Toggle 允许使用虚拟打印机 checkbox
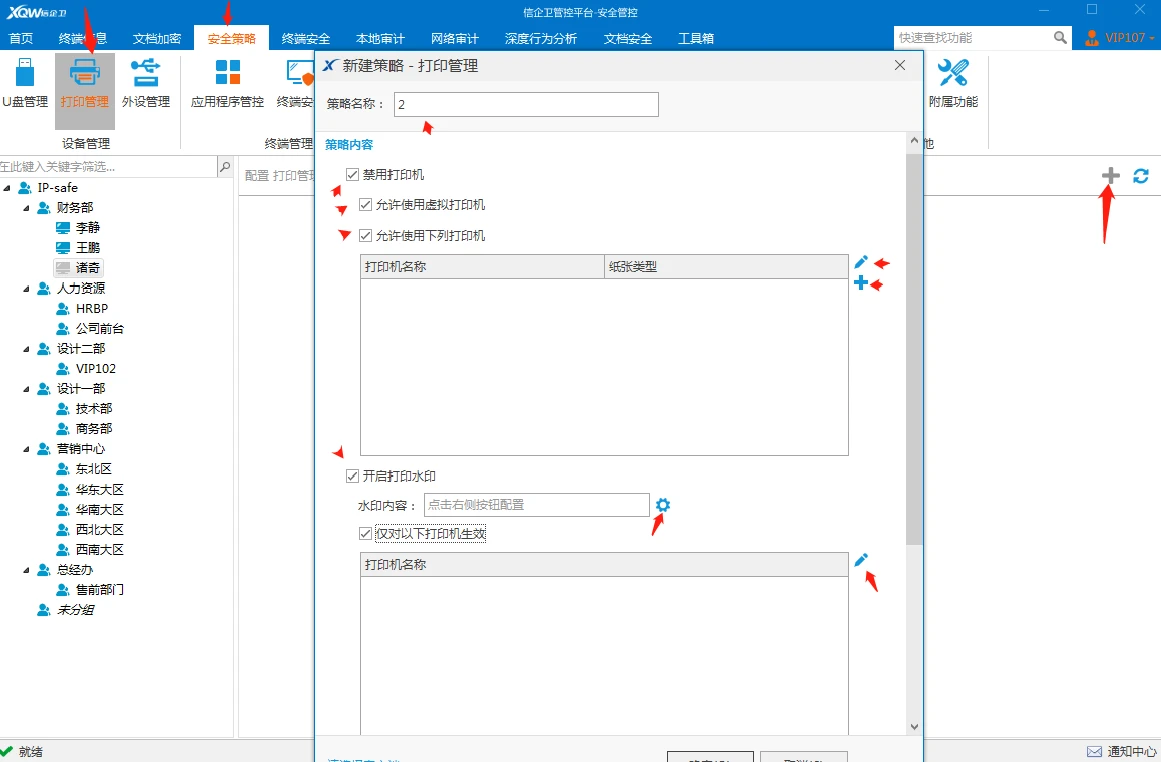 (x=365, y=204)
